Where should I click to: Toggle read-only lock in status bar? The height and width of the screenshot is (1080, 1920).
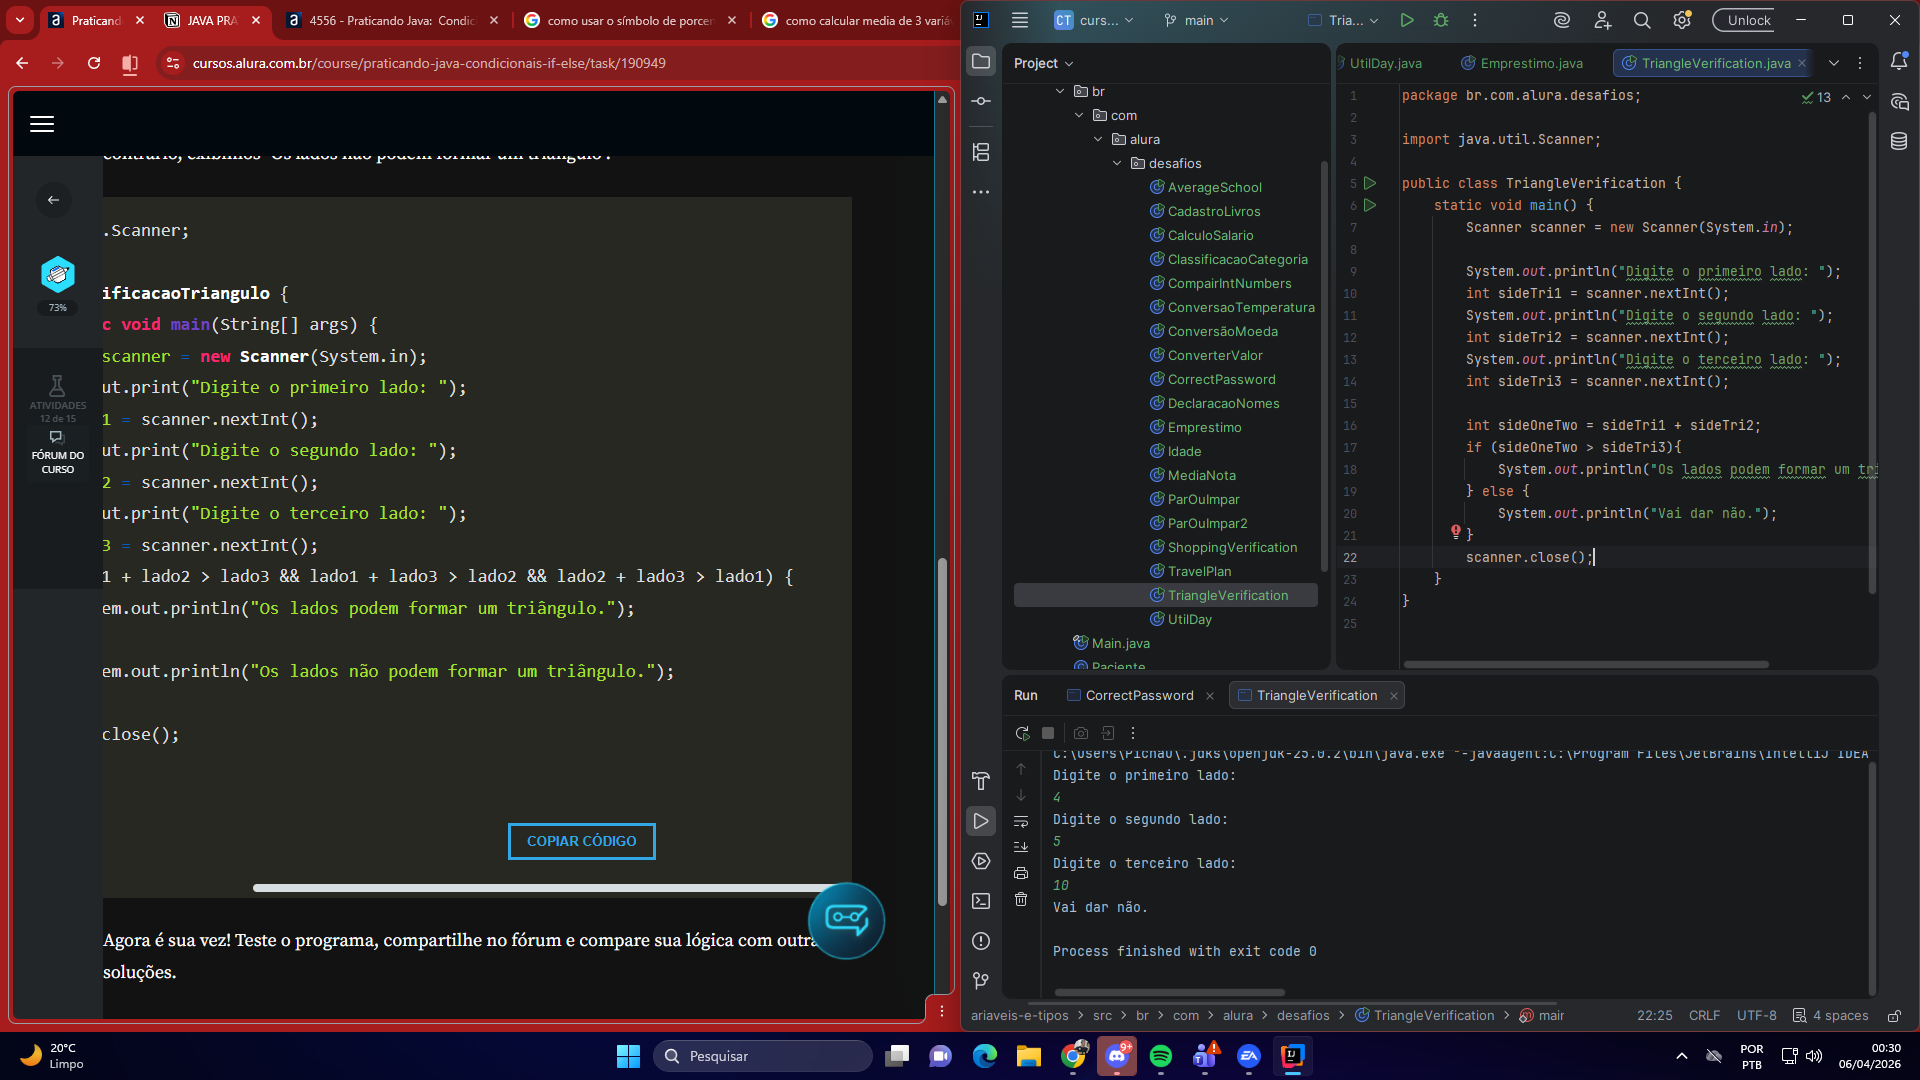[x=1894, y=1015]
